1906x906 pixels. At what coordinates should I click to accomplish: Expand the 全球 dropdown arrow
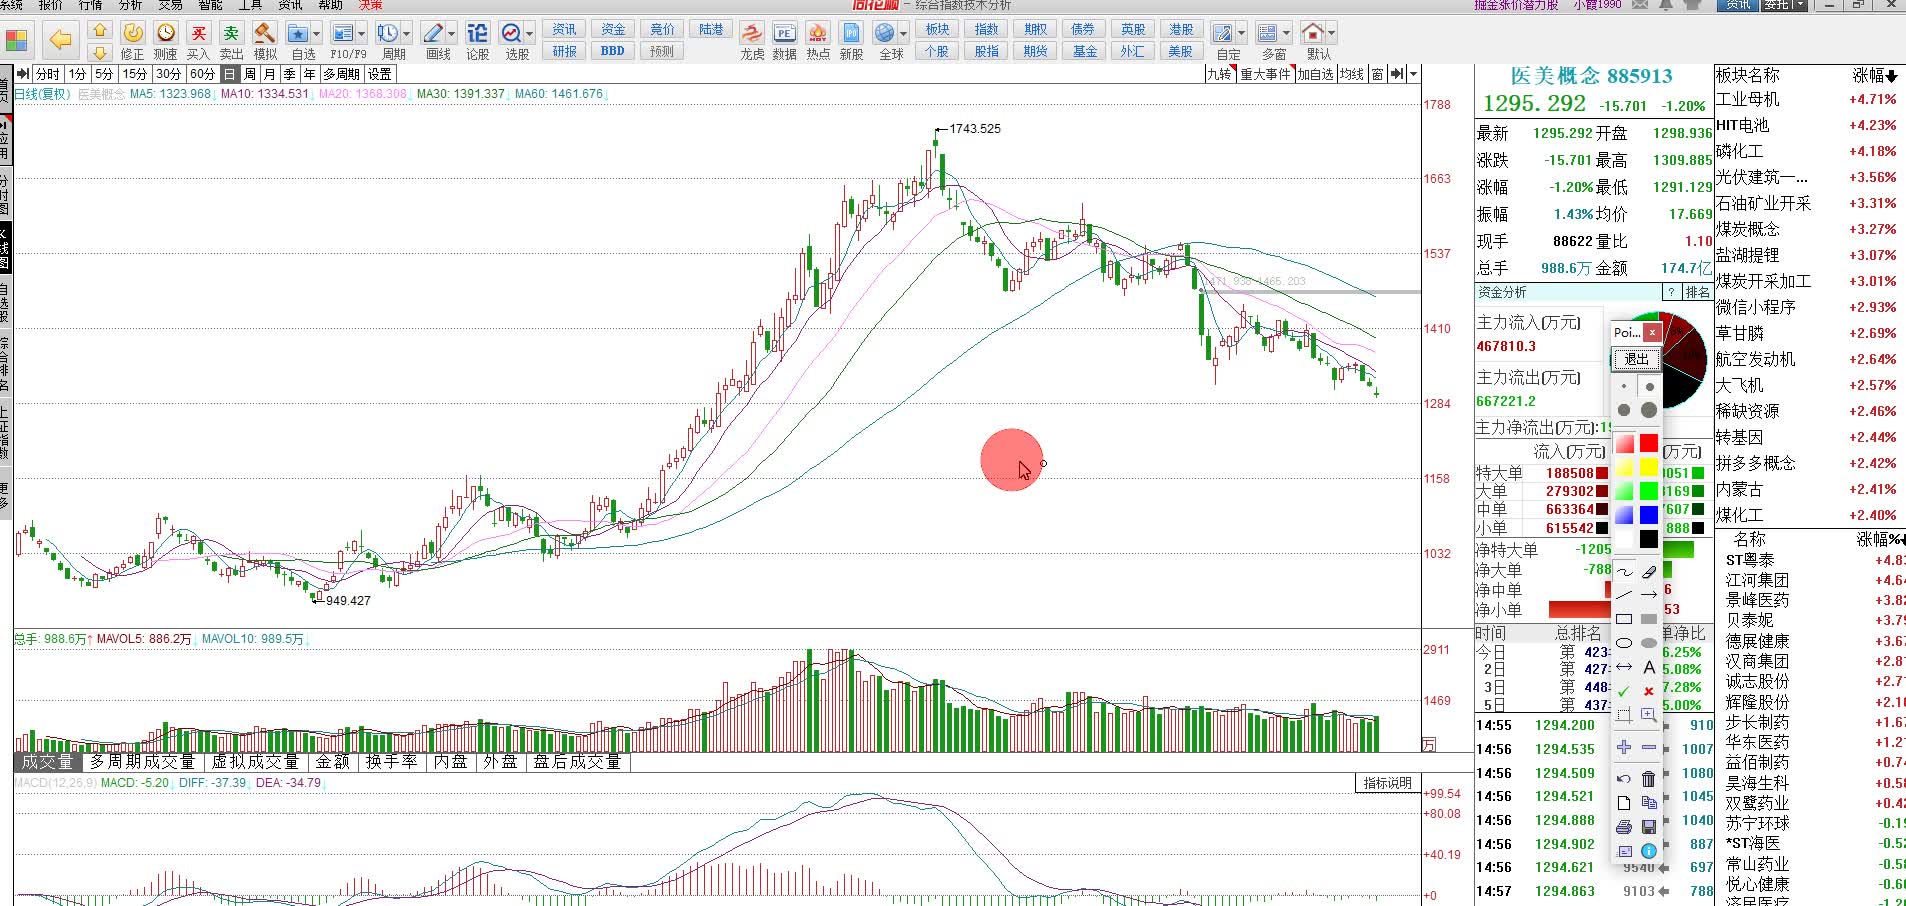pos(903,34)
